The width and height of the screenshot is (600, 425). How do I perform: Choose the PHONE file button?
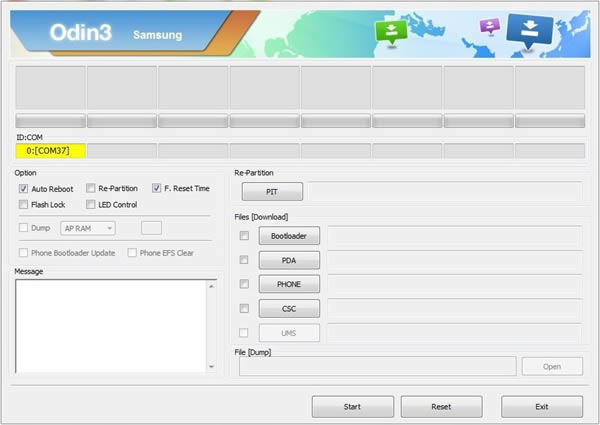coord(289,284)
